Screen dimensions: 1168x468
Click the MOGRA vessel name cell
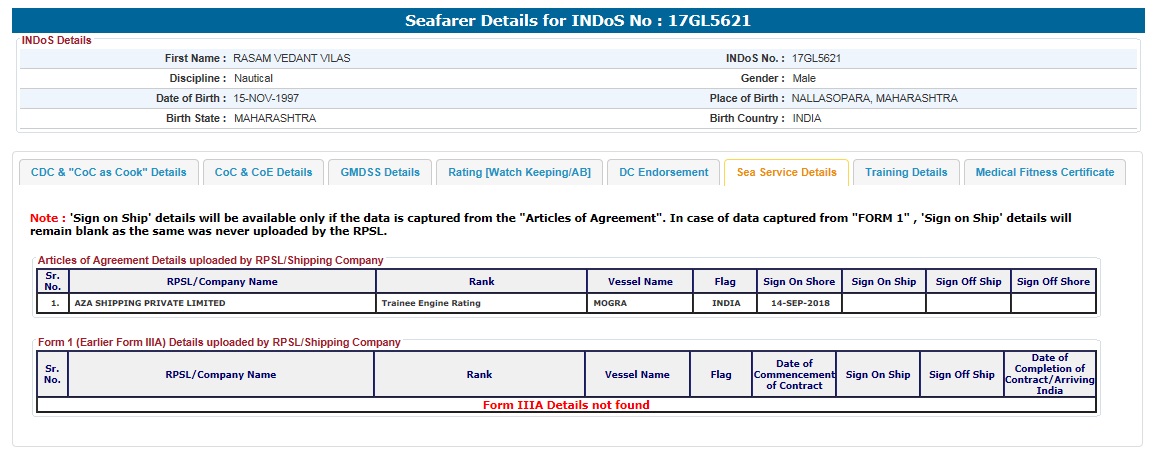click(609, 303)
